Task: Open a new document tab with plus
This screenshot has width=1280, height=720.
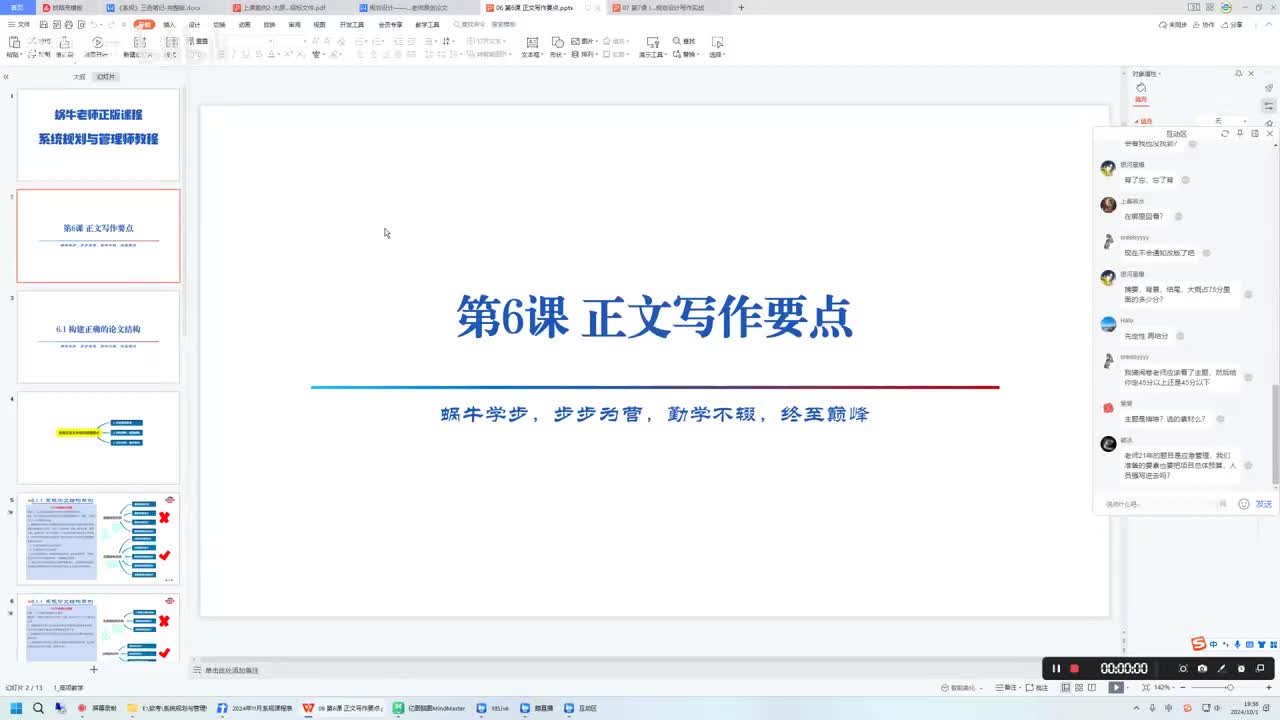Action: (x=741, y=7)
